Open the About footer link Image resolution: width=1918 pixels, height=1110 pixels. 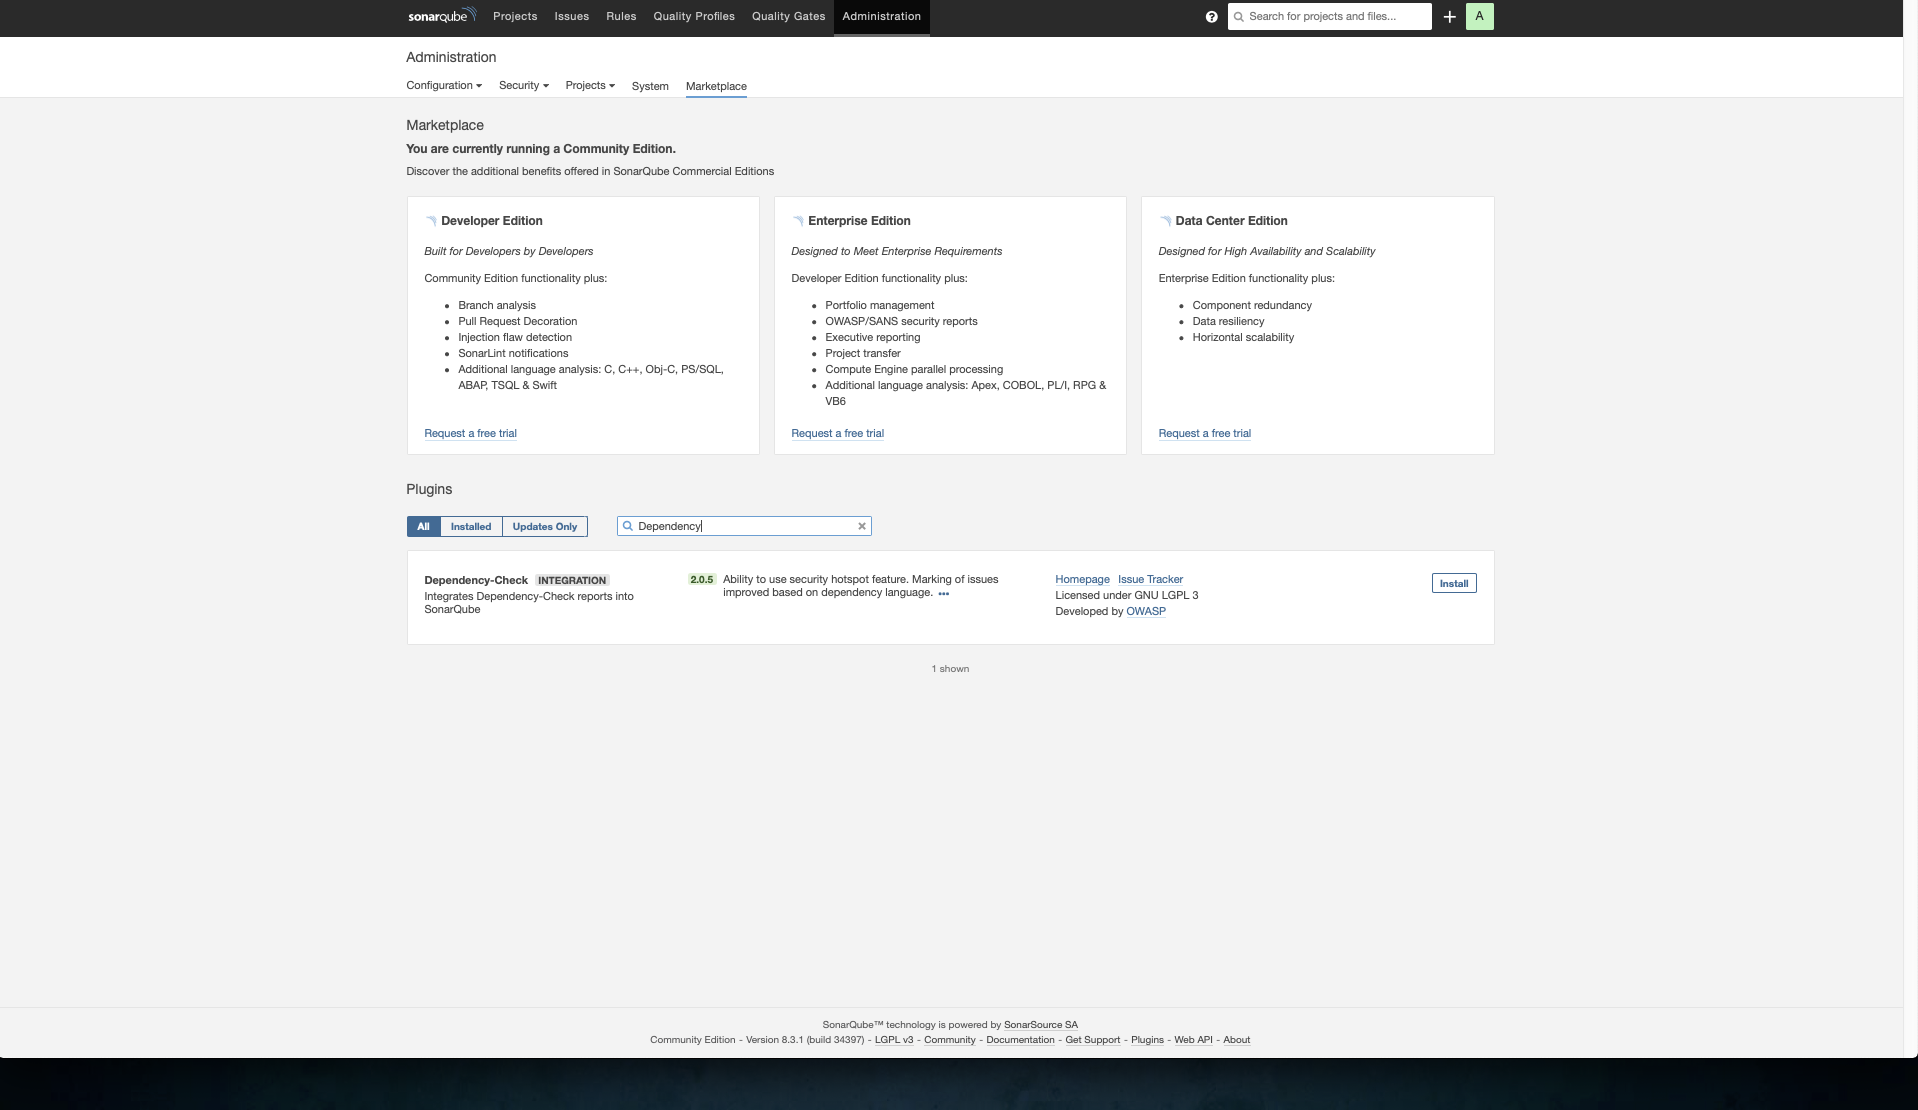1236,1040
